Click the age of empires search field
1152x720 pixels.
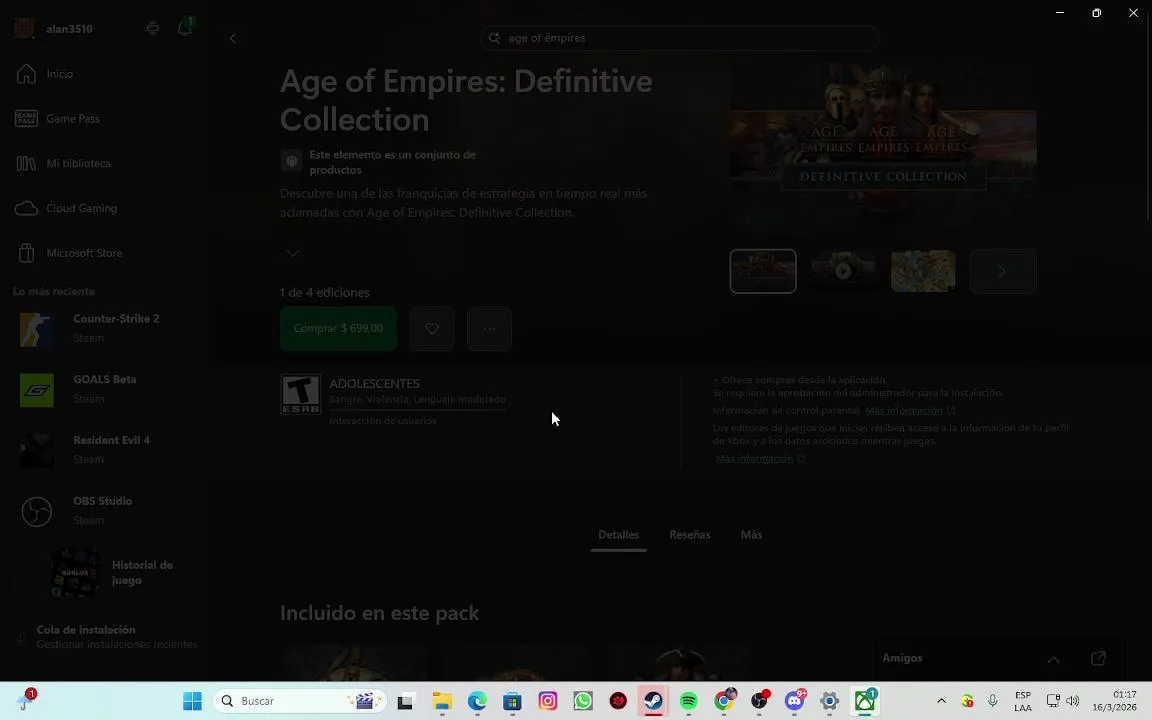[680, 38]
